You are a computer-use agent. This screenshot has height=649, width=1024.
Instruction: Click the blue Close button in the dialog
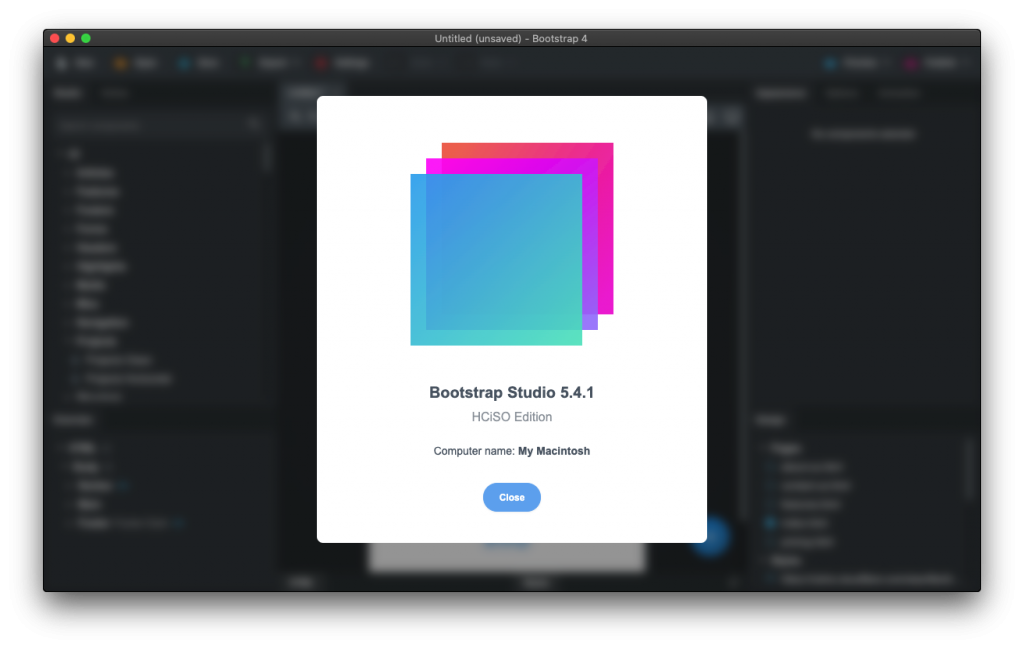tap(511, 498)
